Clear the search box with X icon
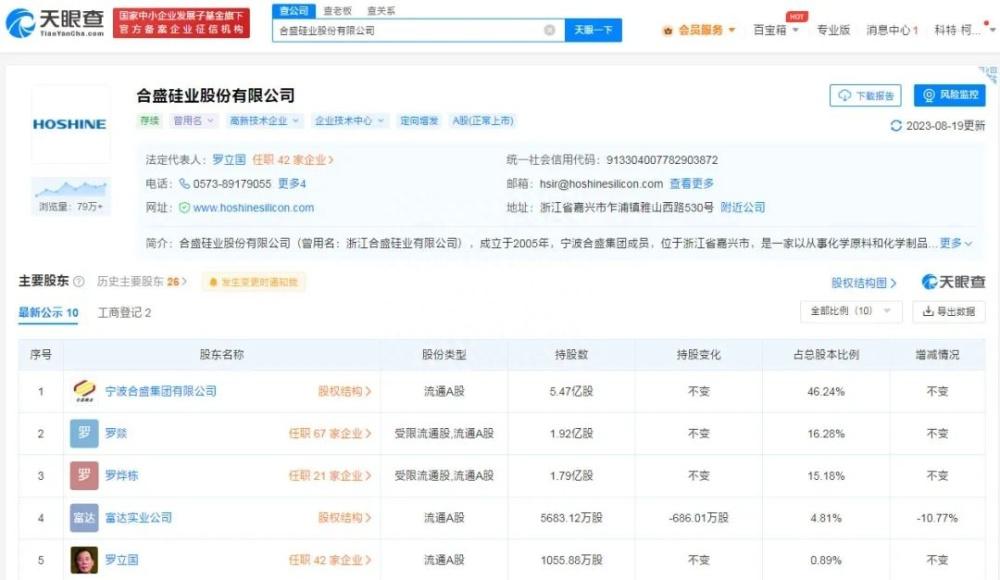Image resolution: width=1000 pixels, height=580 pixels. click(549, 31)
